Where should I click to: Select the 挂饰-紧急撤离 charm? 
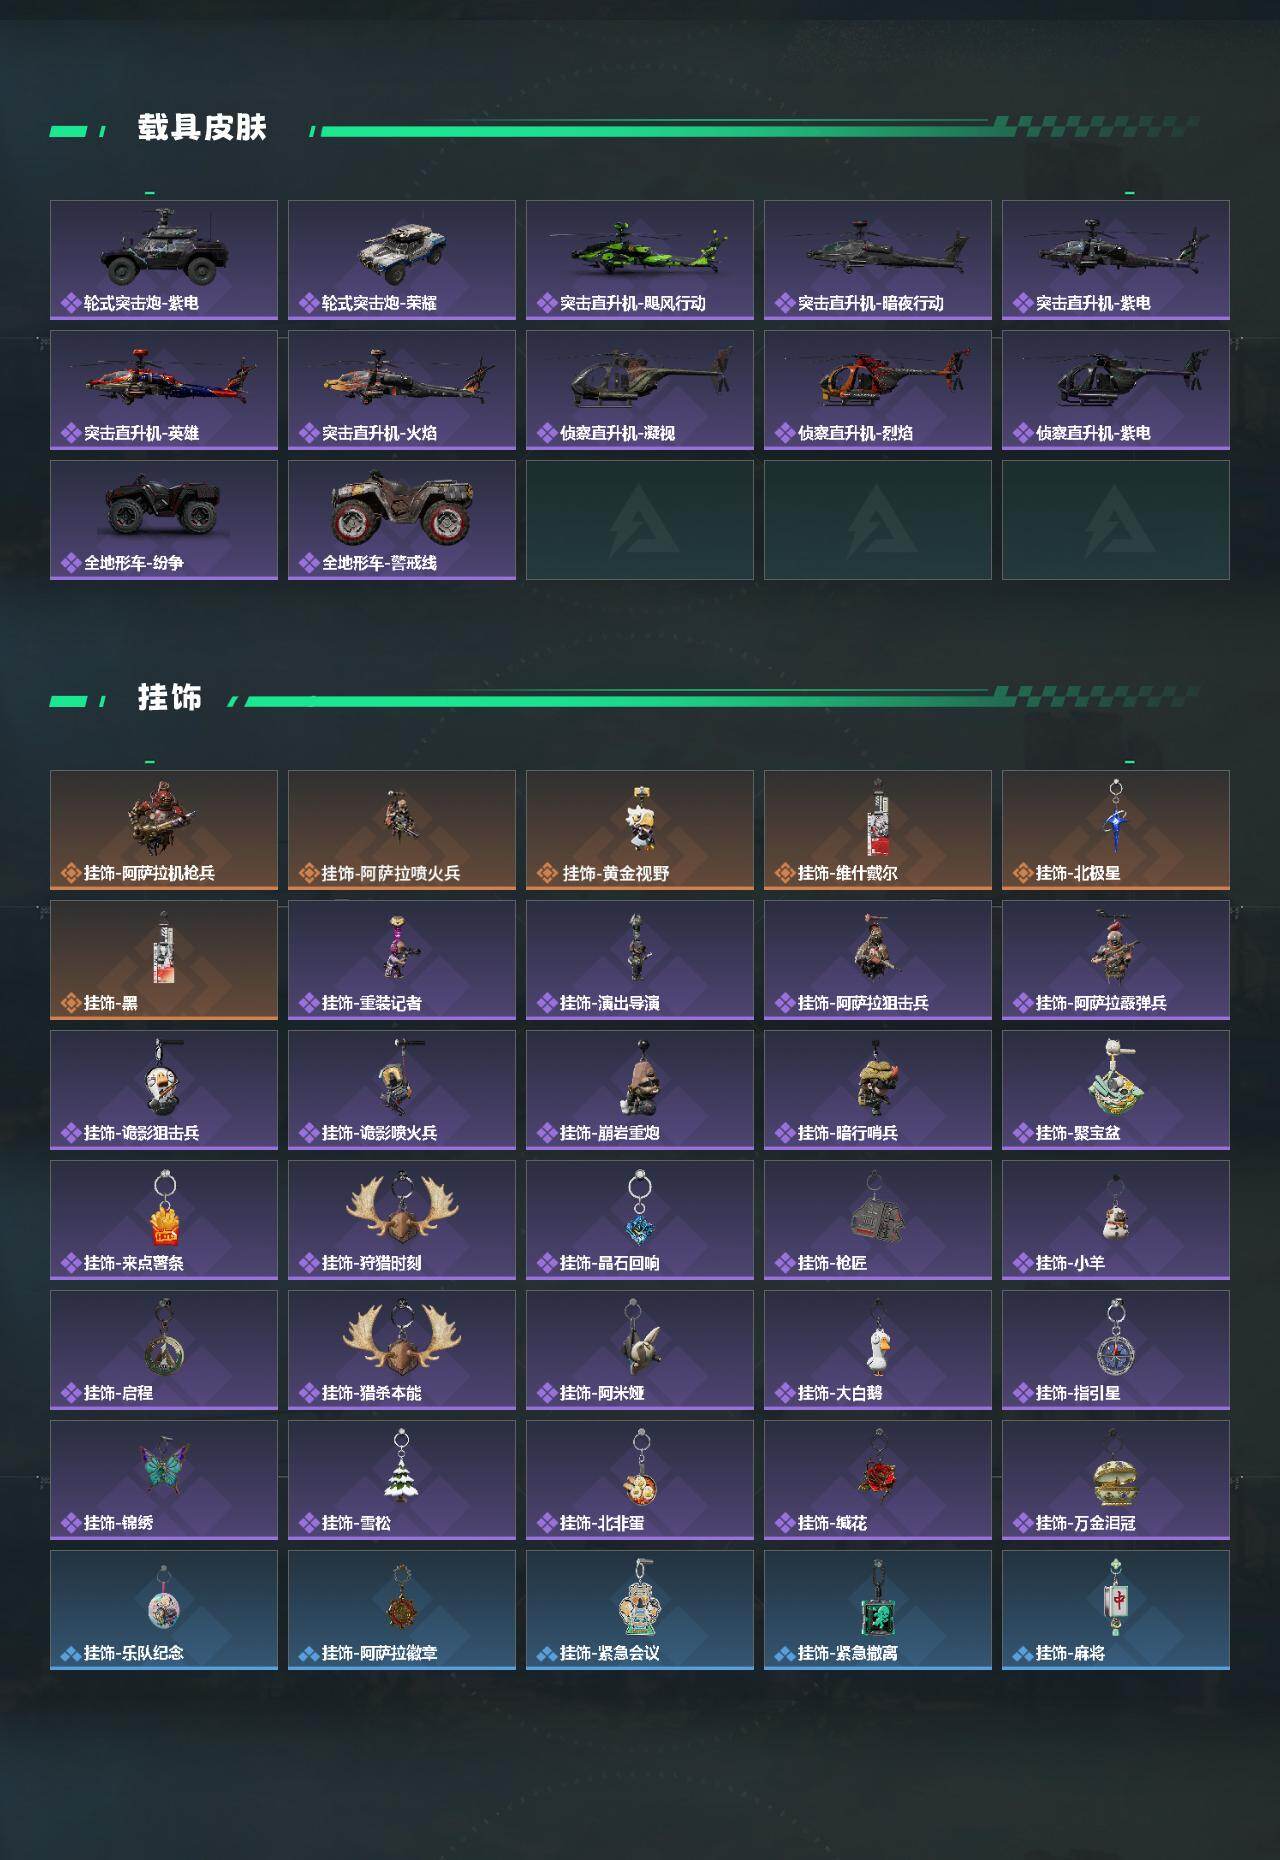pos(878,1610)
